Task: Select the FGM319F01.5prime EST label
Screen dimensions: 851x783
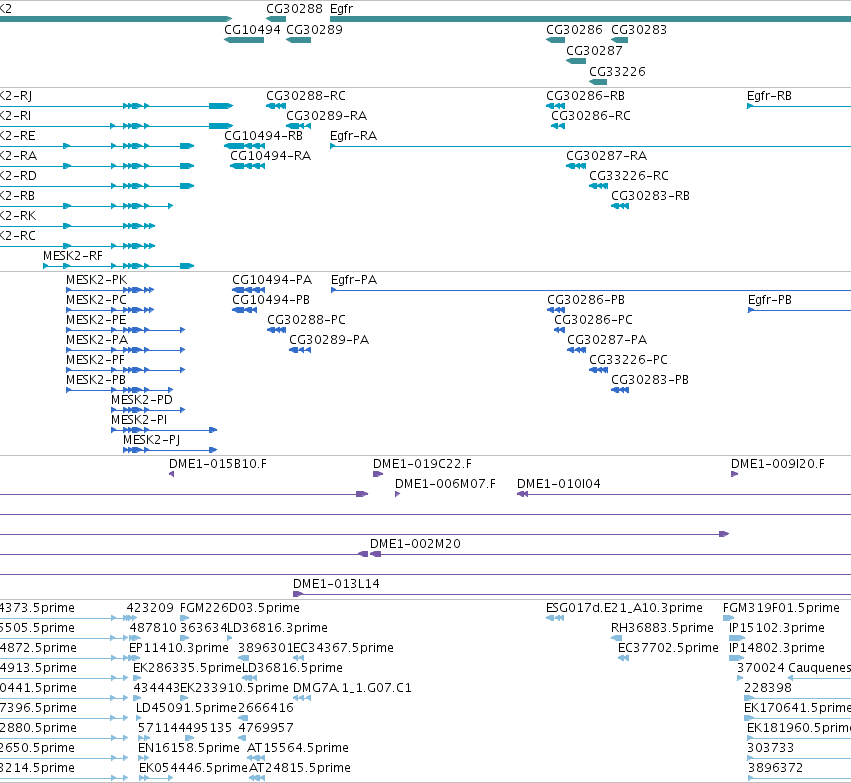Action: tap(781, 607)
